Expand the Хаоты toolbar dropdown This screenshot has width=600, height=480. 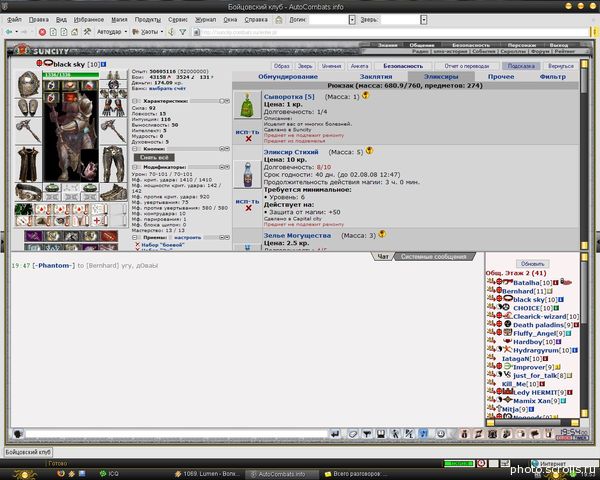(x=162, y=32)
